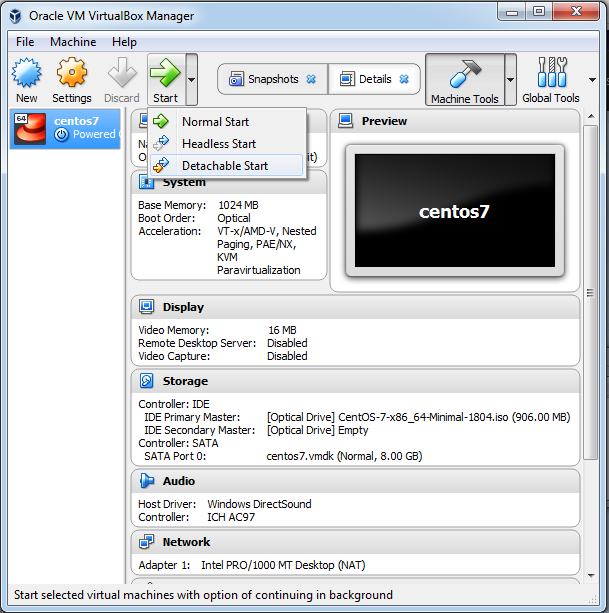Click the Network section icon
The image size is (609, 613).
point(147,542)
